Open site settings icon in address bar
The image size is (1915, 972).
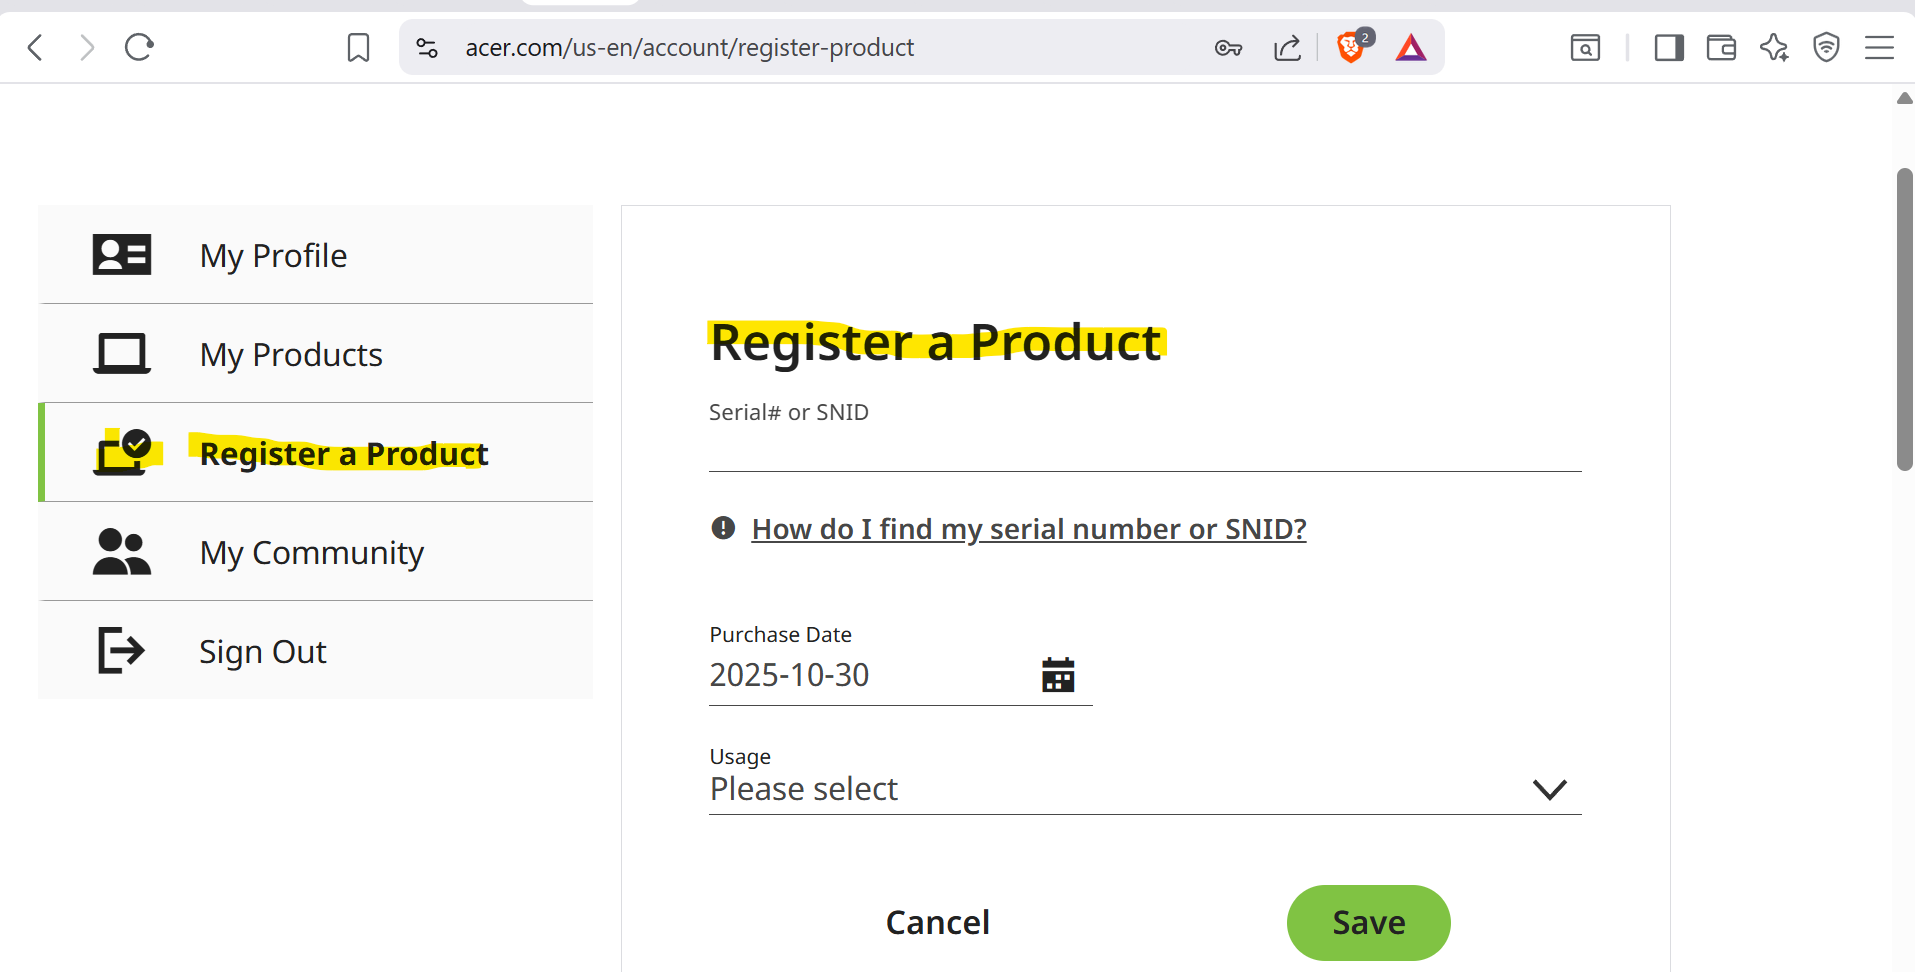[427, 47]
